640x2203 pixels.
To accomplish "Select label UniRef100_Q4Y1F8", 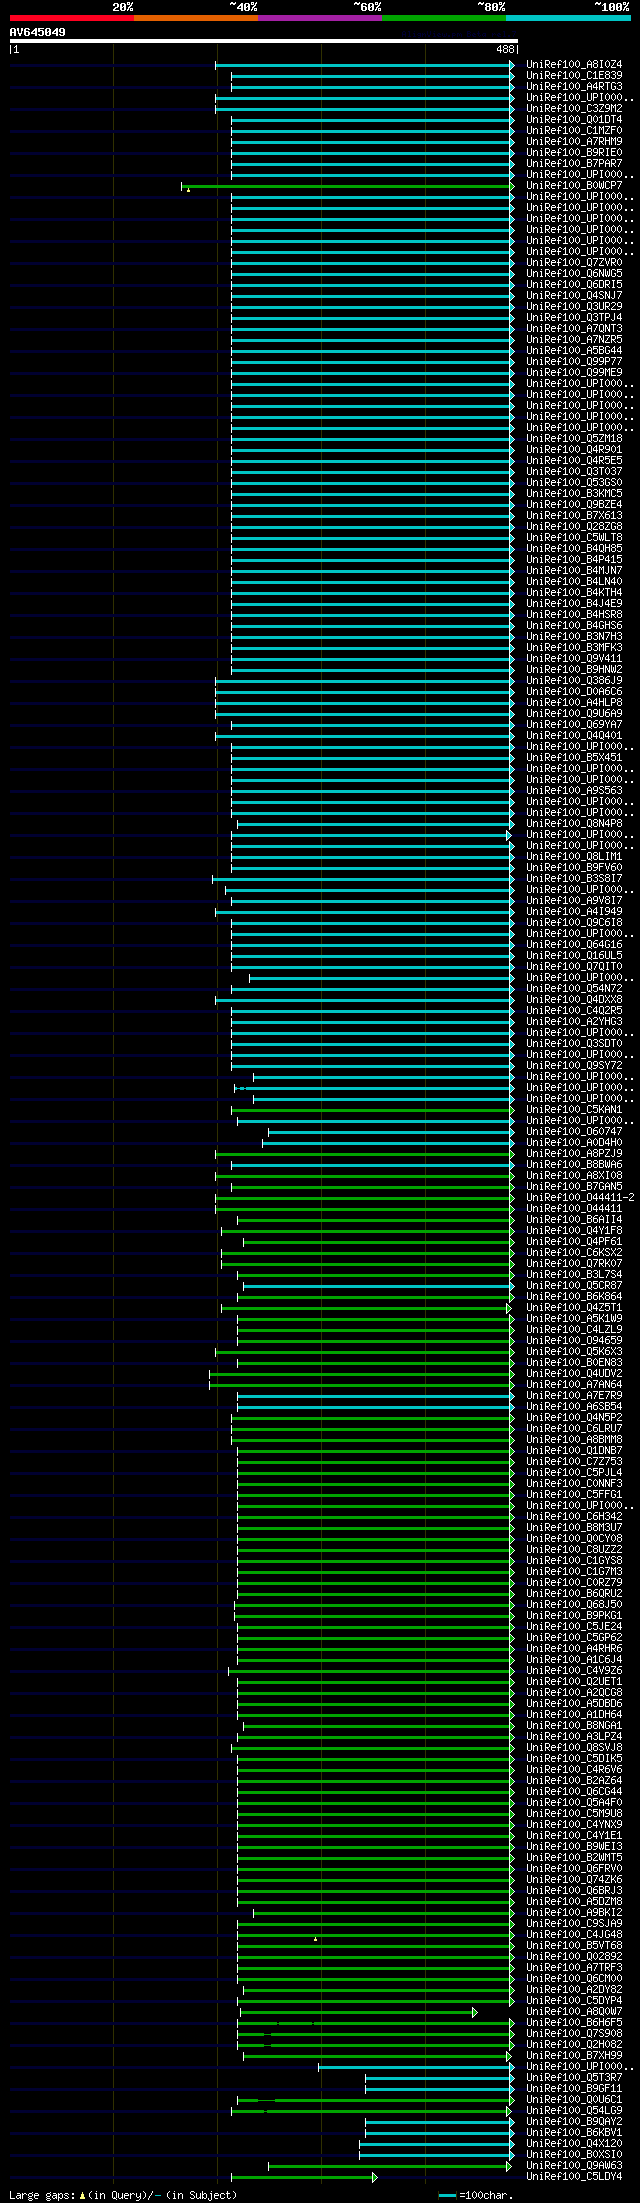I will 574,1230.
